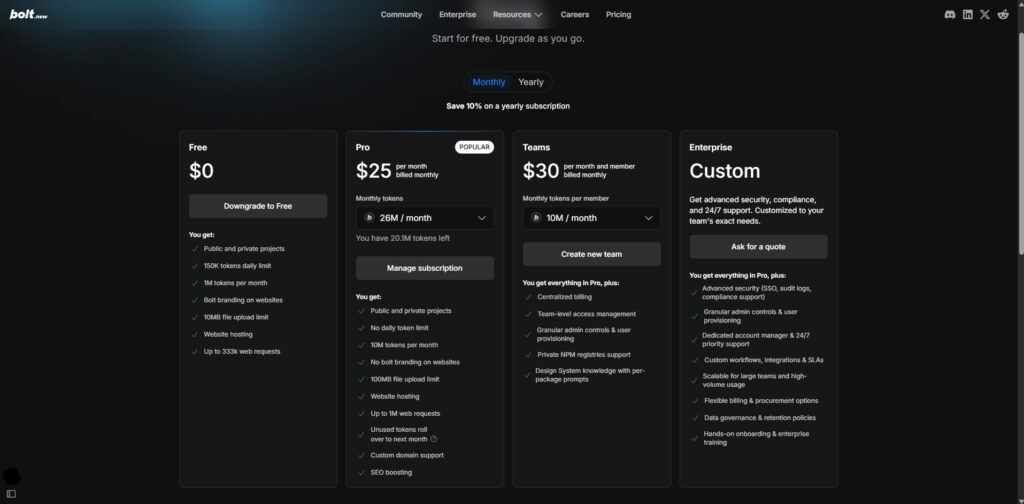Open the 26M / month tokens dropdown
The height and width of the screenshot is (504, 1024).
coord(424,218)
